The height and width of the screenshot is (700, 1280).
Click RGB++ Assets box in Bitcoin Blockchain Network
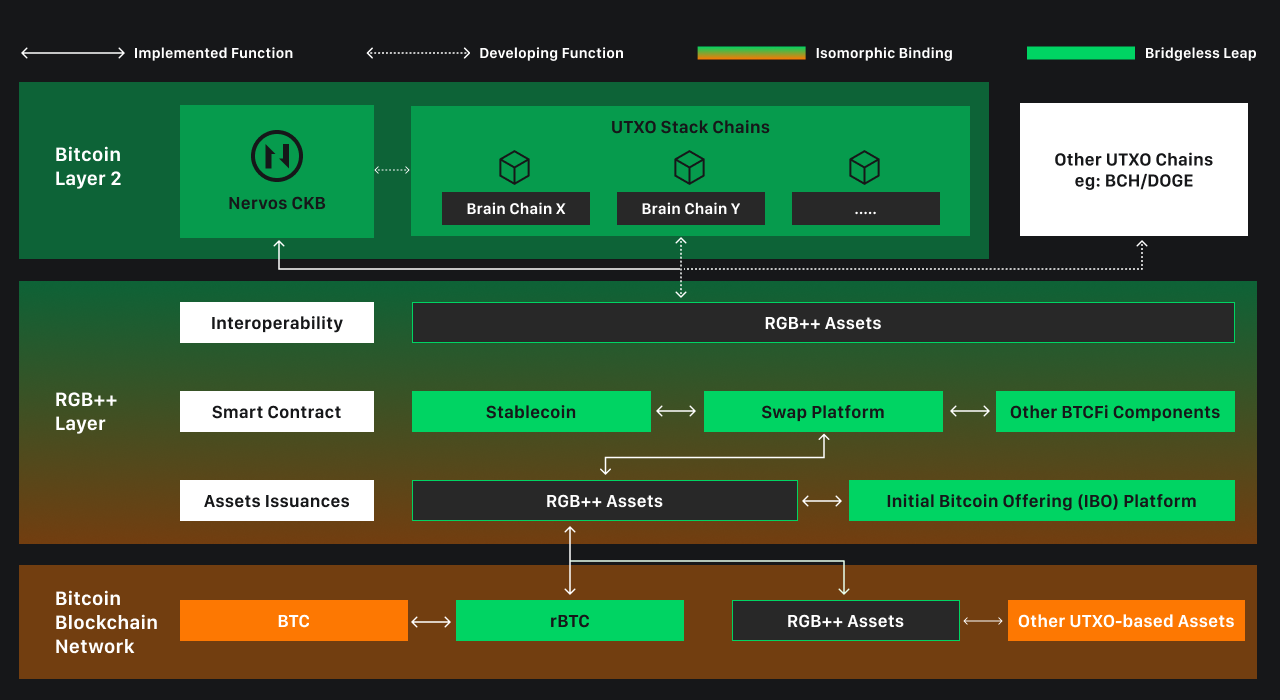[x=846, y=621]
